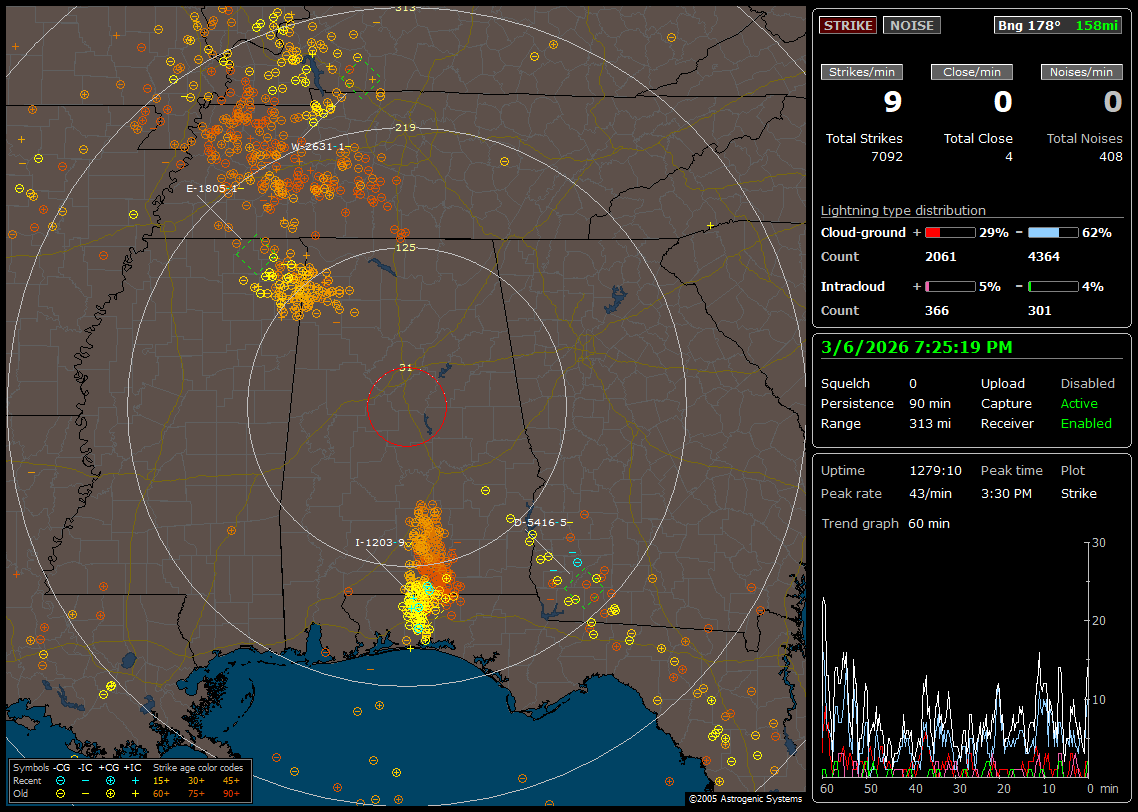
Task: Select storm cell label D-5416-5
Action: 541,522
